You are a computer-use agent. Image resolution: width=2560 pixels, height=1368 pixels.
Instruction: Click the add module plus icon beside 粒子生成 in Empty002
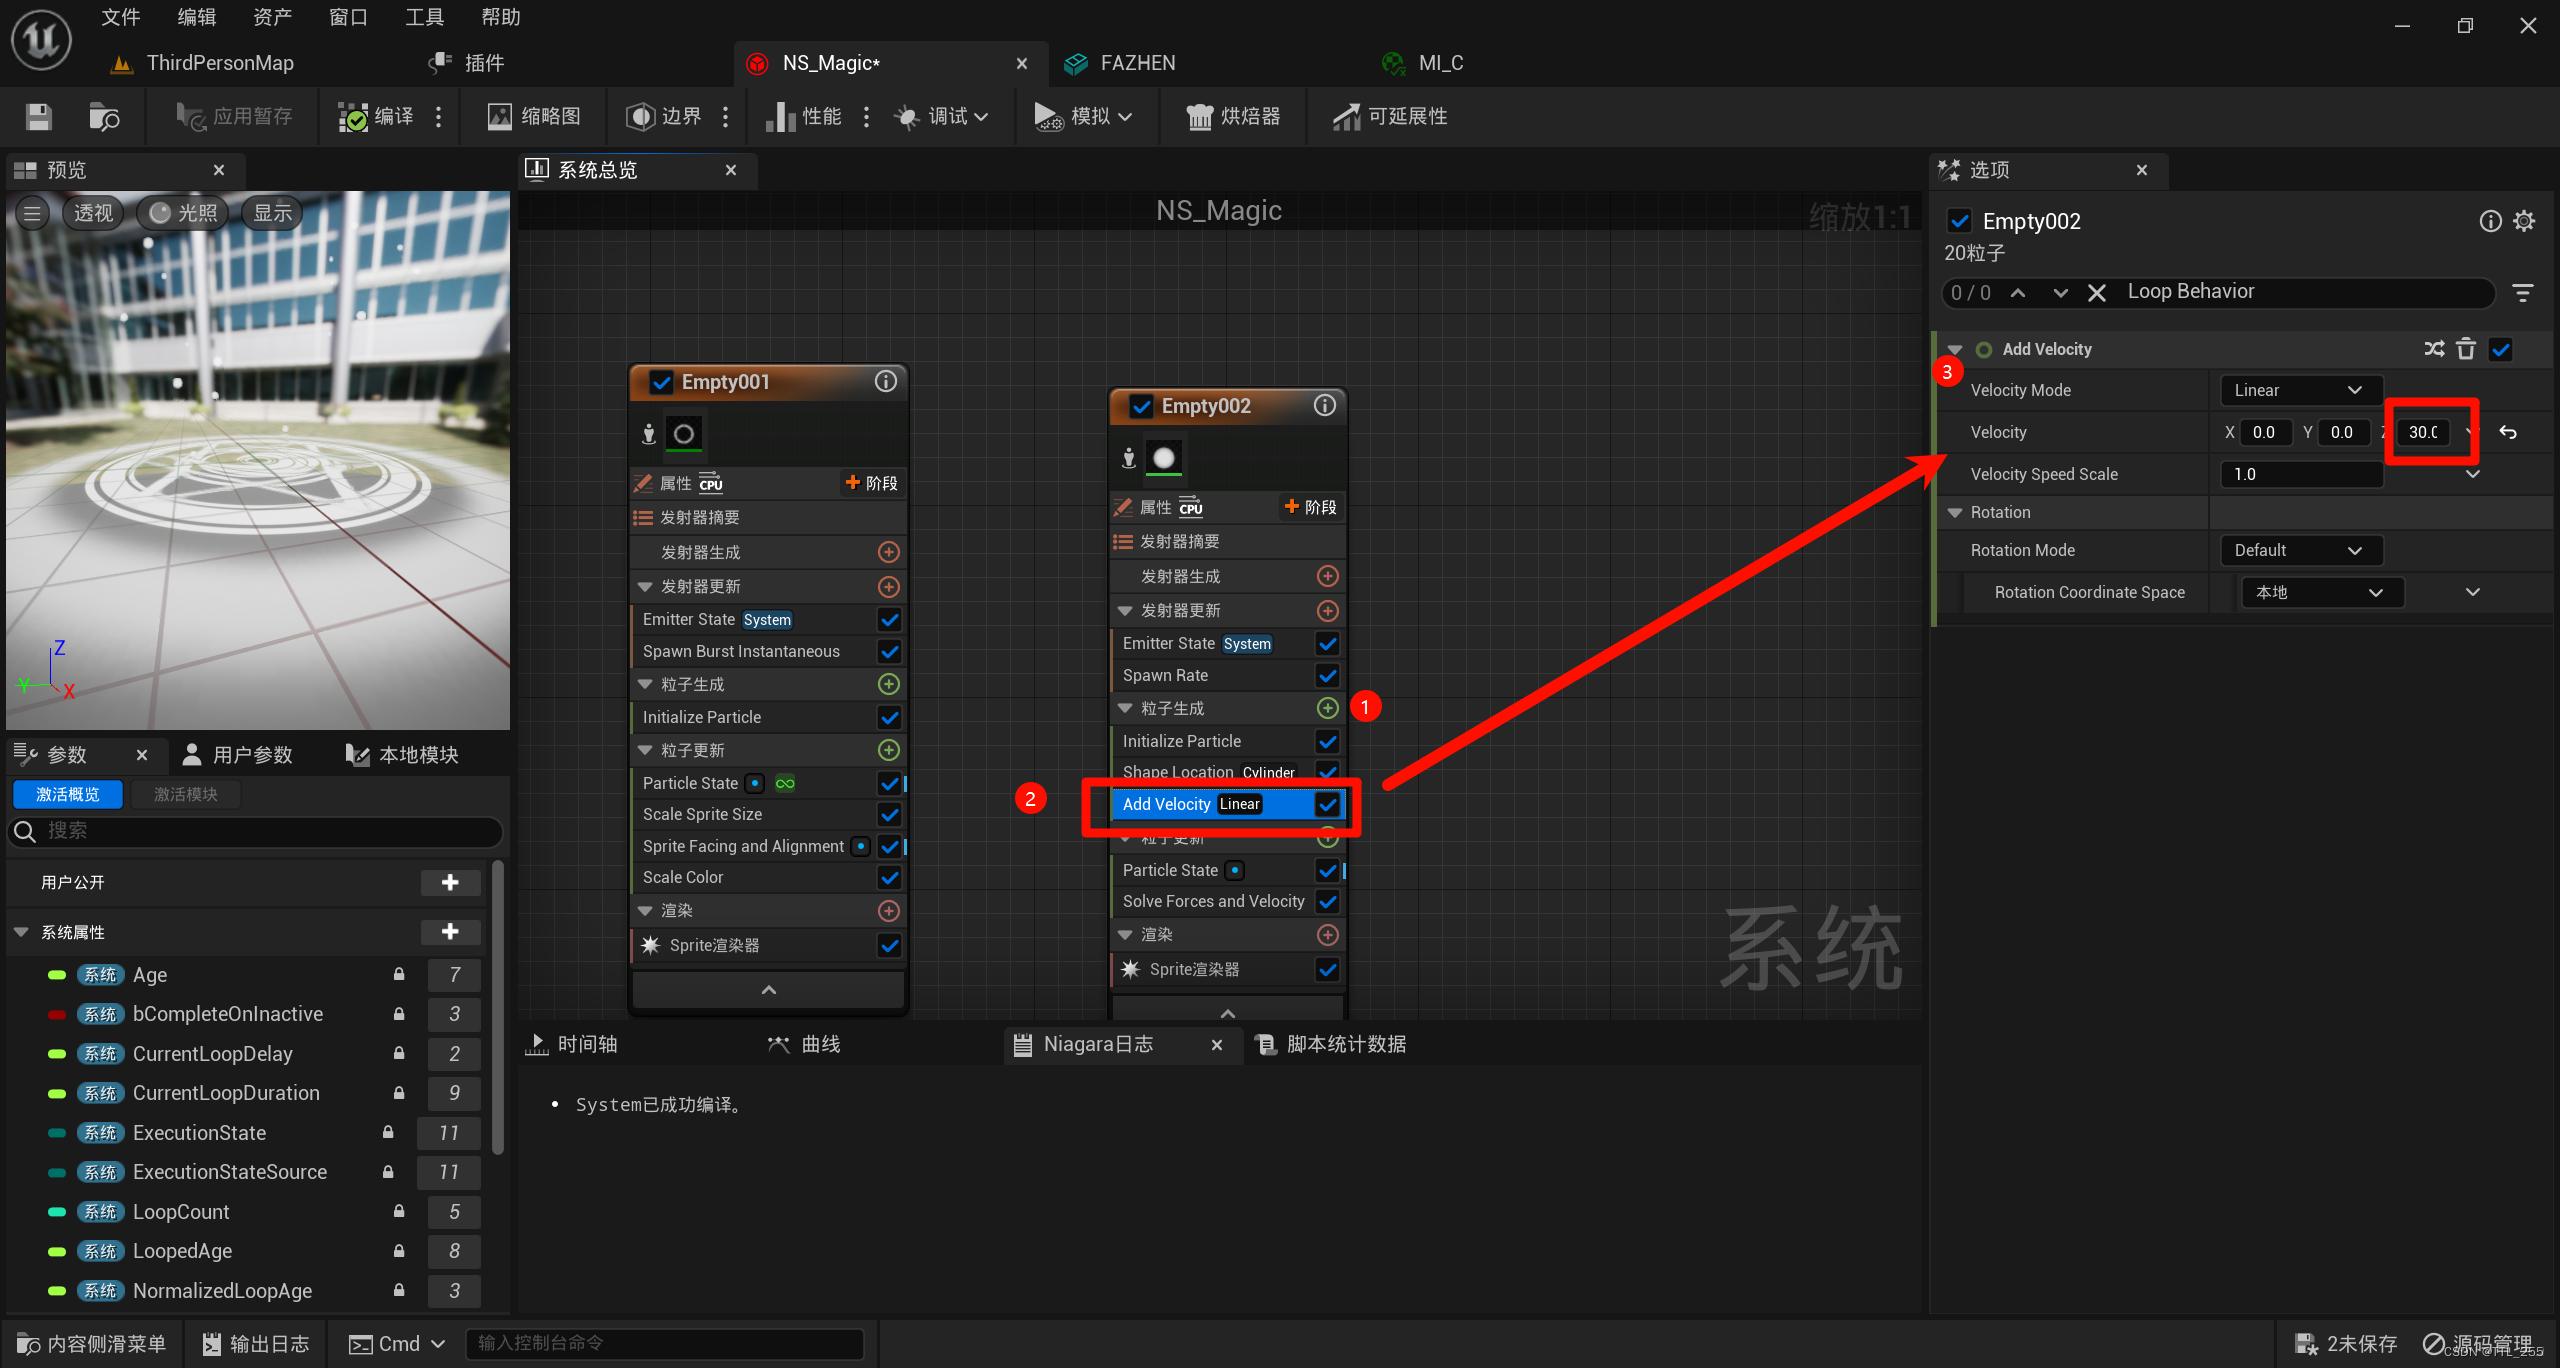pos(1327,708)
